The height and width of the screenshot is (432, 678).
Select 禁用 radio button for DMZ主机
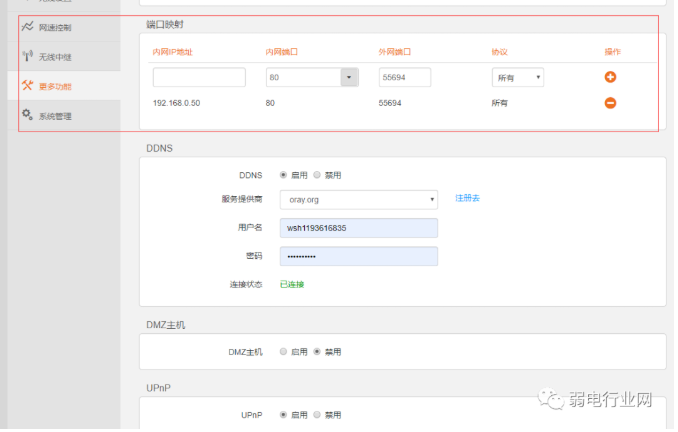coord(317,352)
